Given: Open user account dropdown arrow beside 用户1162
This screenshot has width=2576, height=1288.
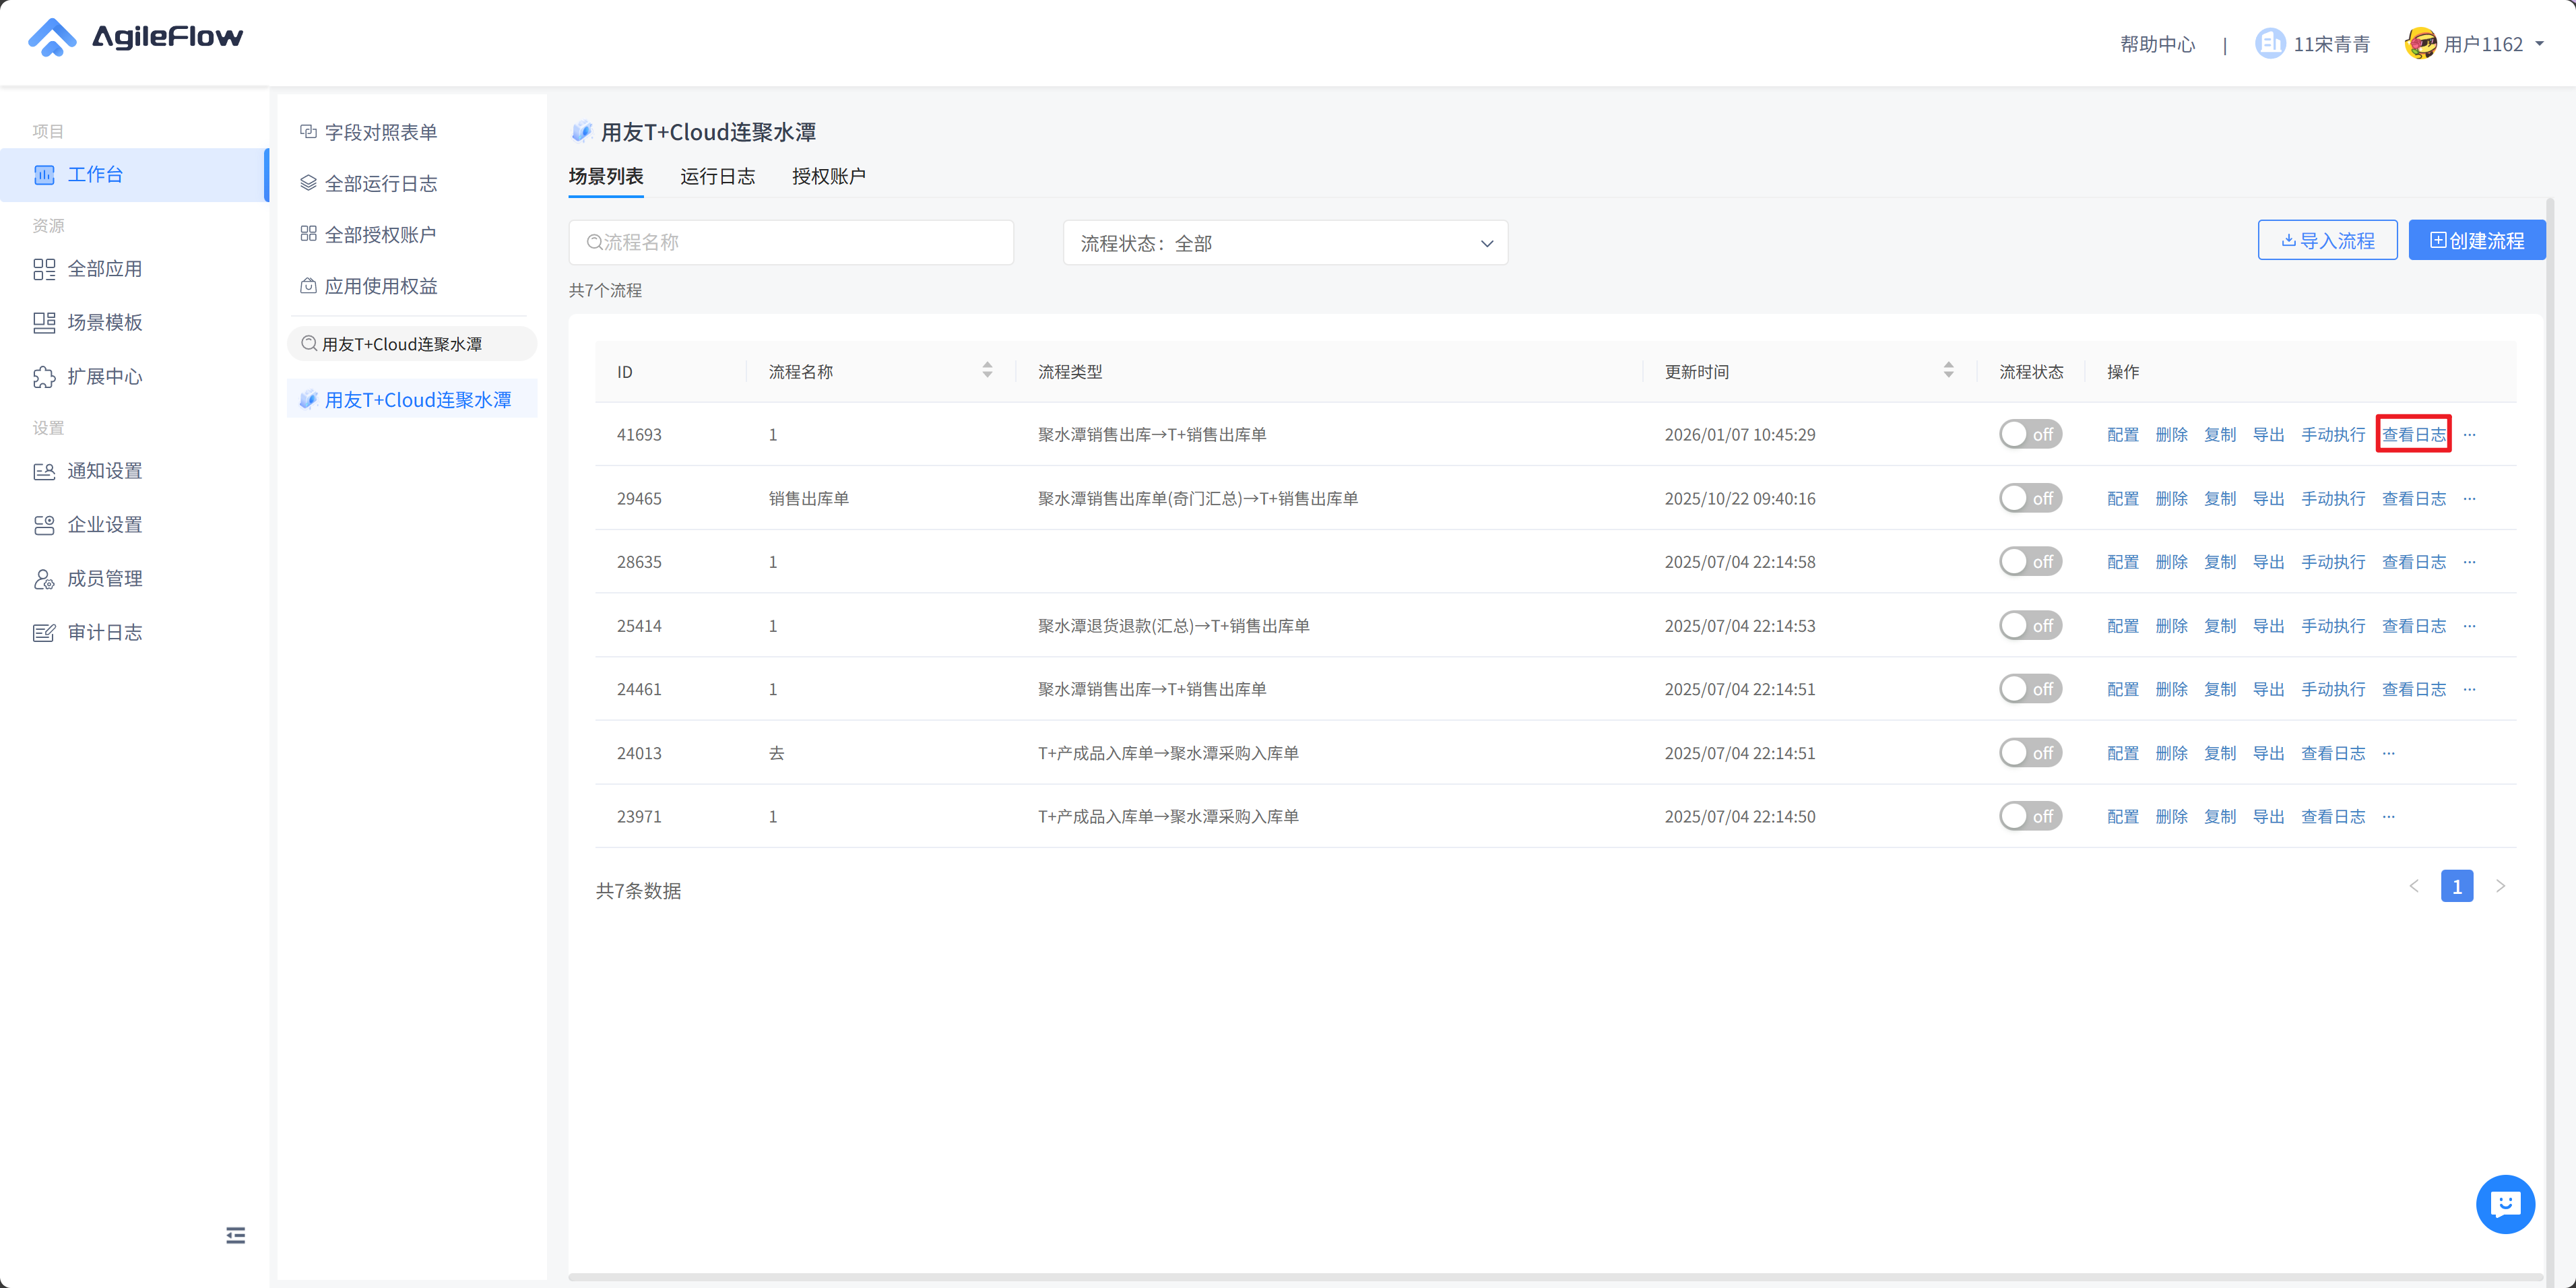Looking at the screenshot, I should 2540,44.
